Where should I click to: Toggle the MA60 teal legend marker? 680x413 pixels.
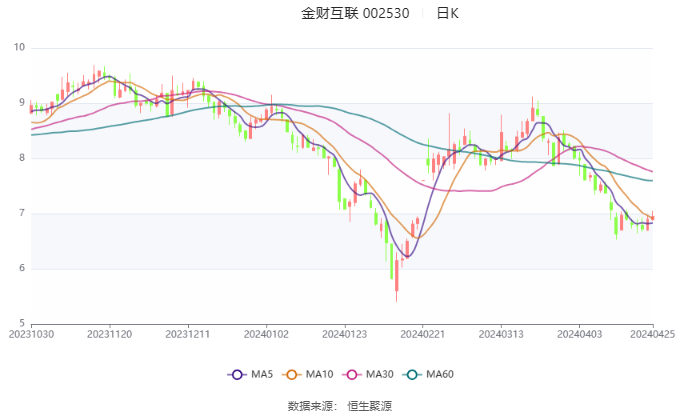pos(412,374)
